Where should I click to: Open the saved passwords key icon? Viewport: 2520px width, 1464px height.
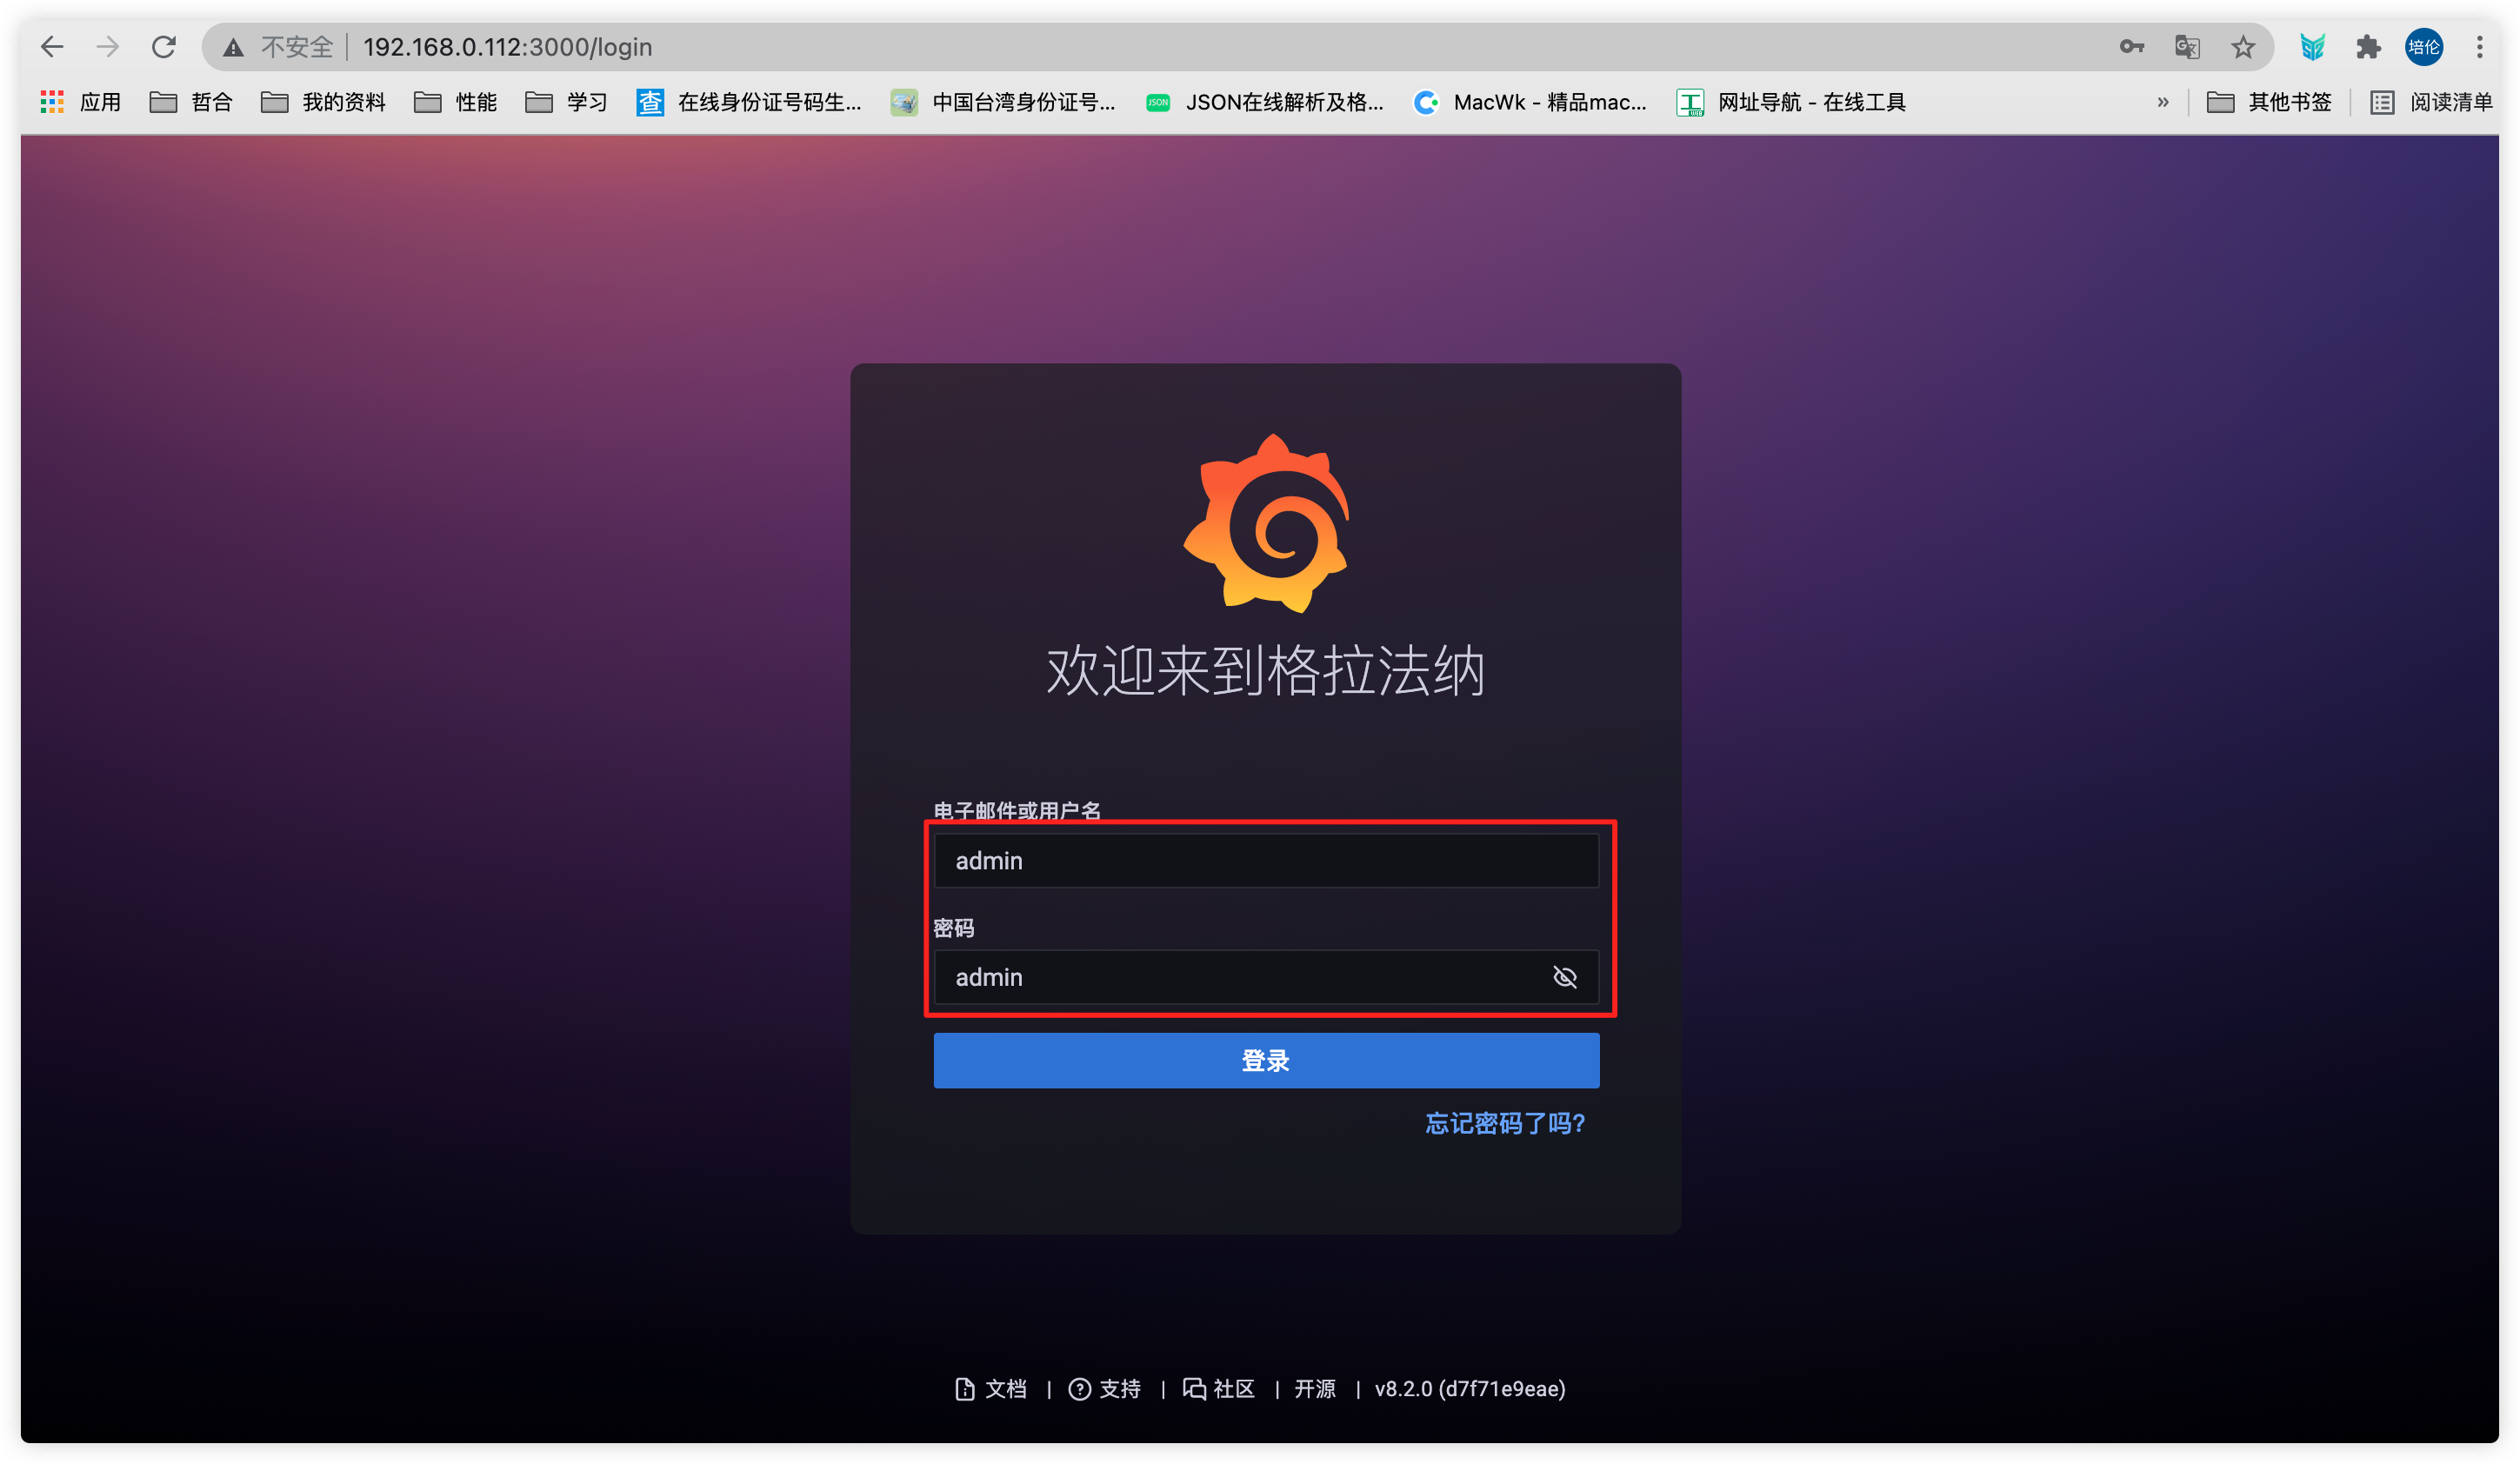2131,47
